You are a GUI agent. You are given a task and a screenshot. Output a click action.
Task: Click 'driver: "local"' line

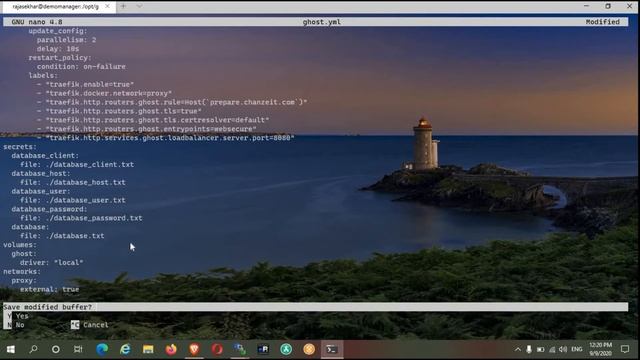coord(51,263)
